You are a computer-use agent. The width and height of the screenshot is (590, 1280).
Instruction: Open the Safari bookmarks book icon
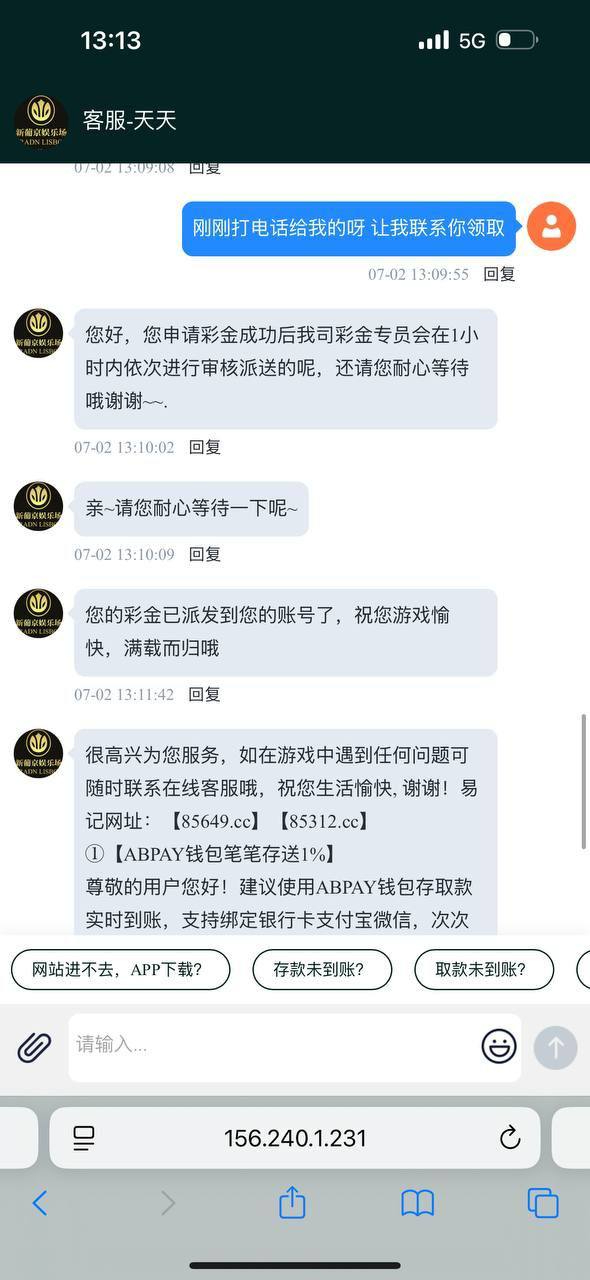[x=418, y=1203]
